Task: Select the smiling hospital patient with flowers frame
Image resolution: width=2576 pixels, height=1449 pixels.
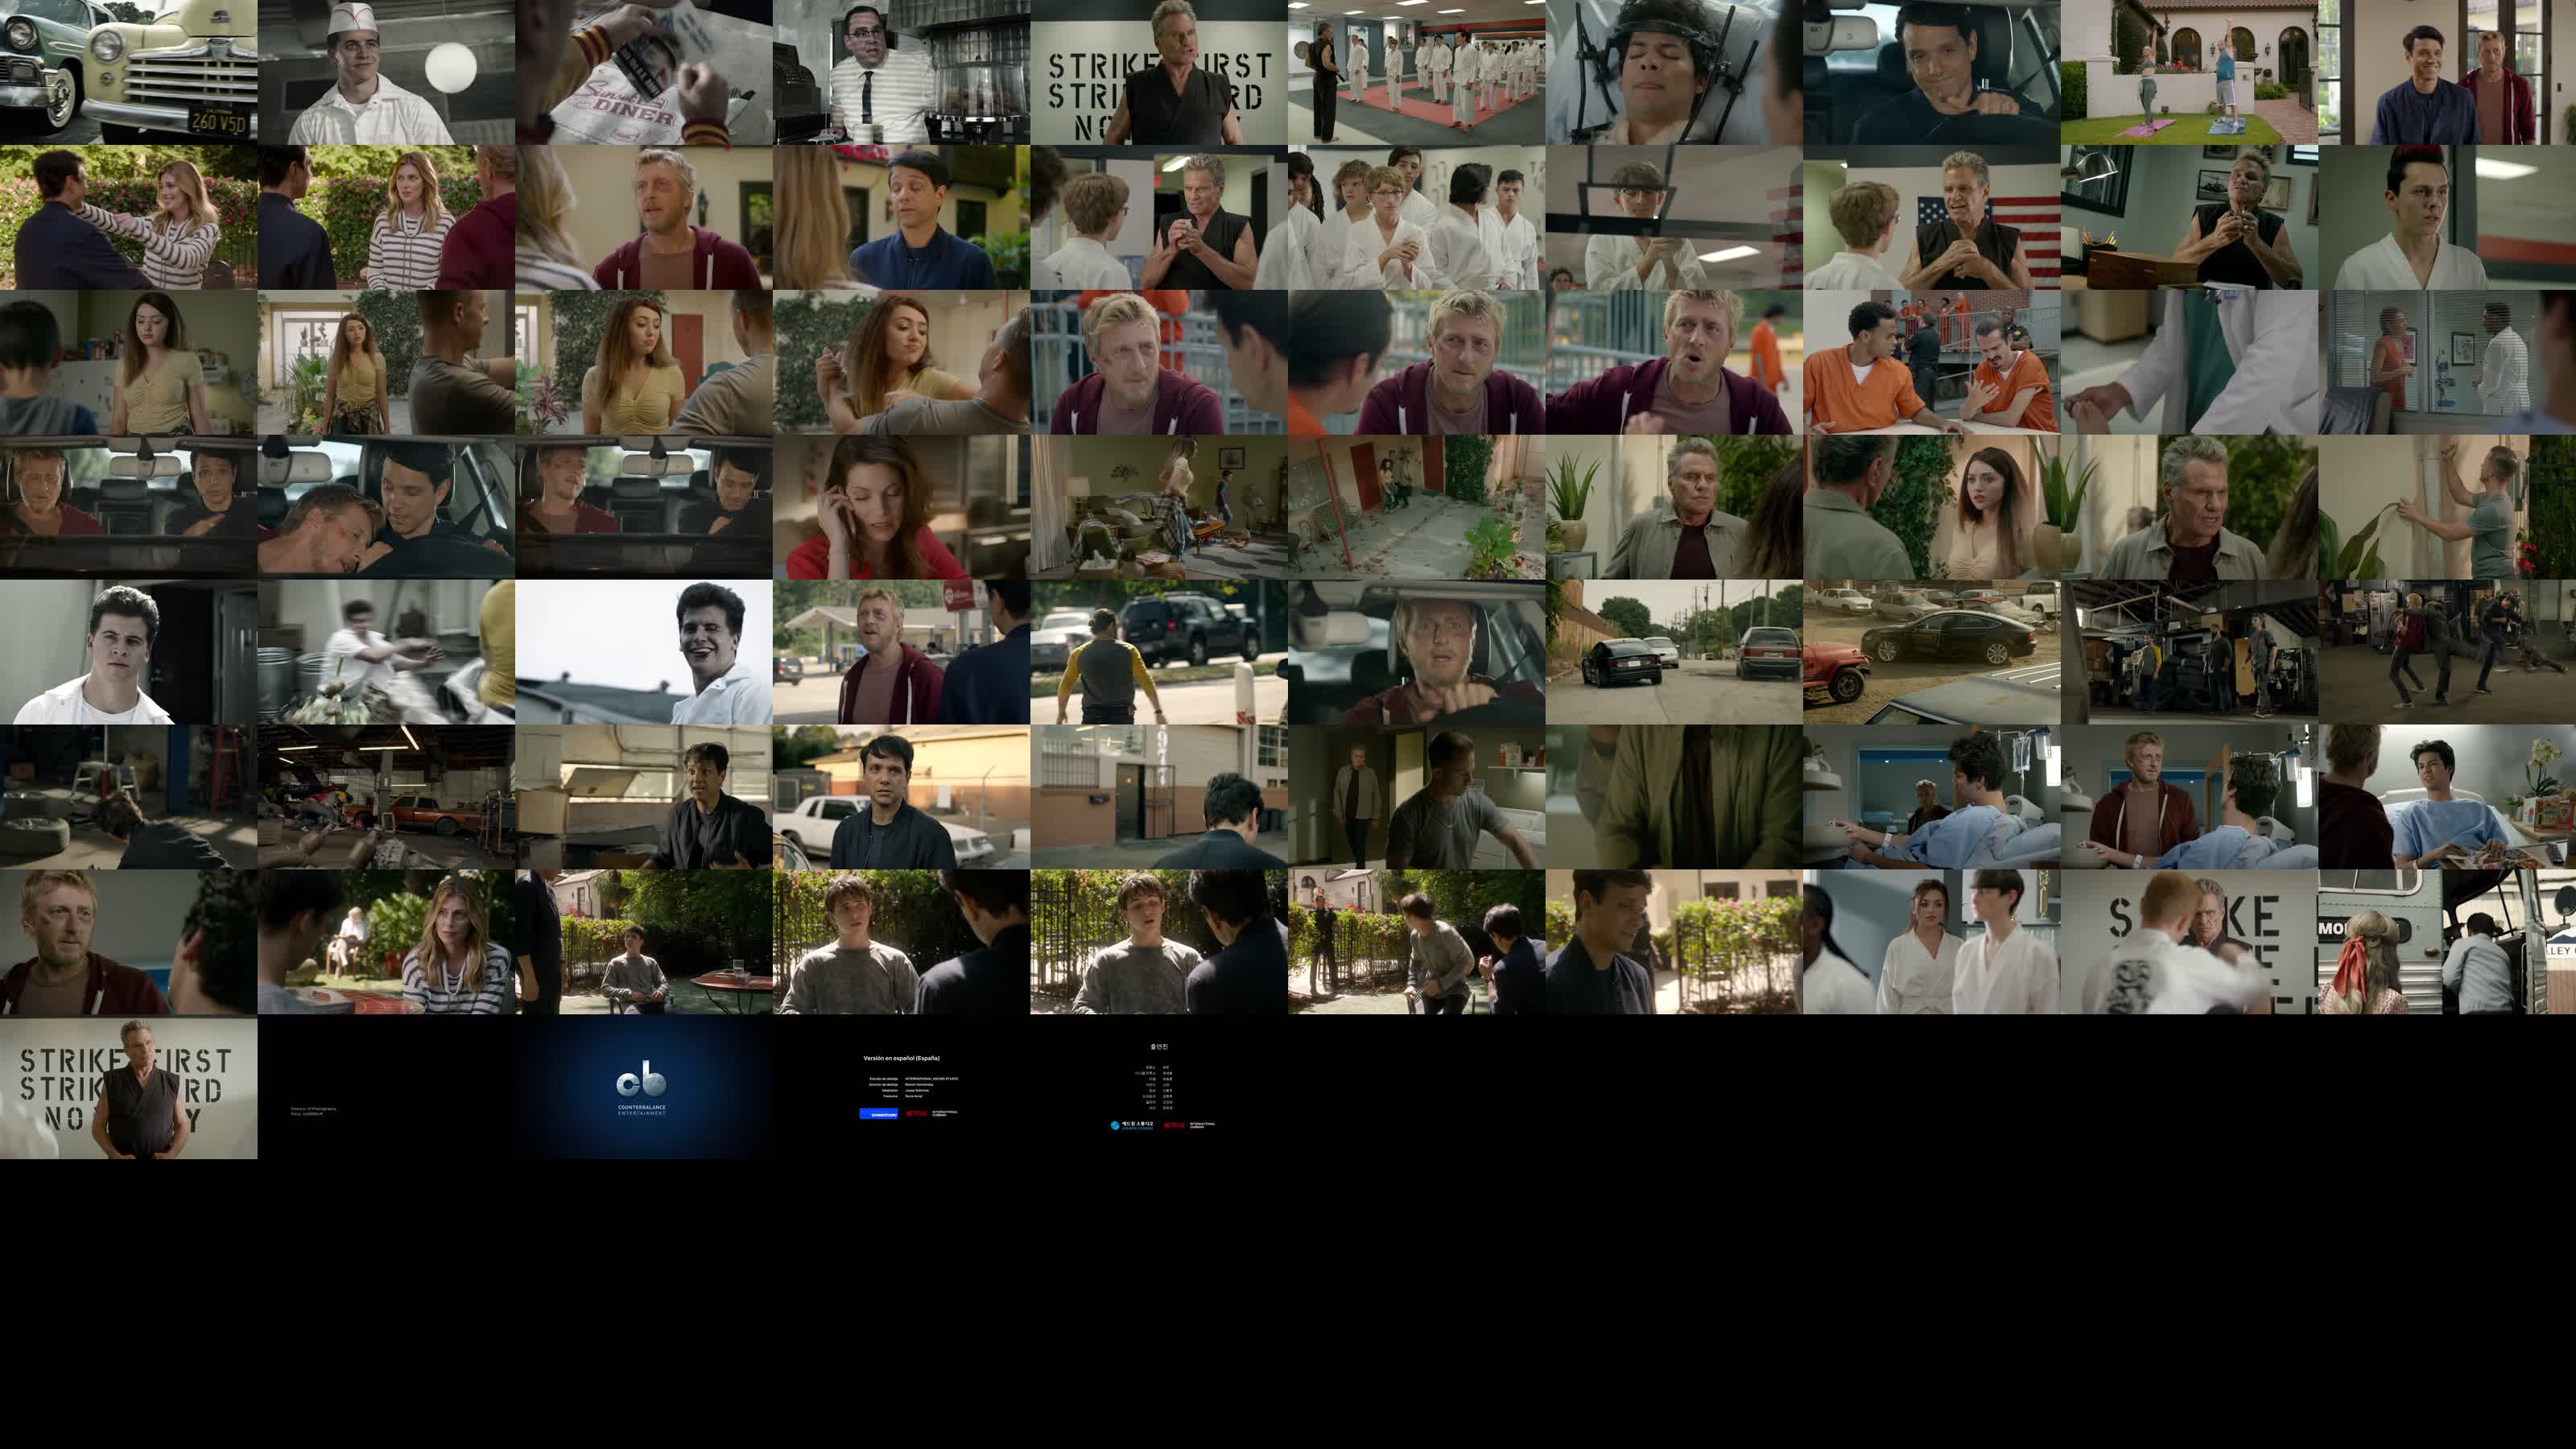Action: (x=2447, y=797)
